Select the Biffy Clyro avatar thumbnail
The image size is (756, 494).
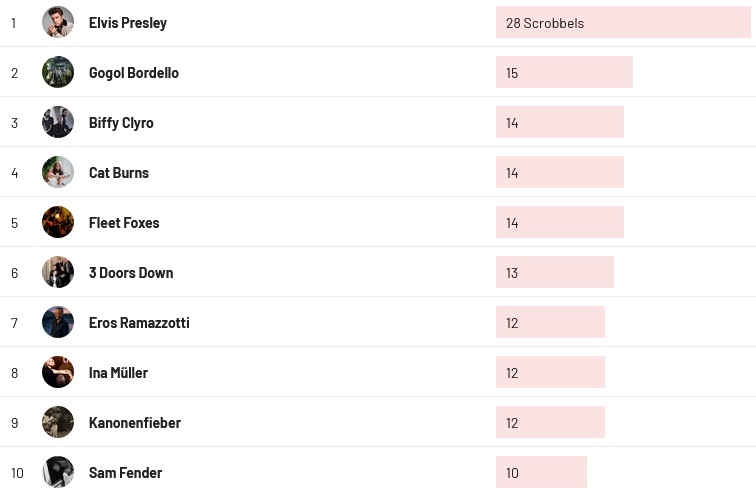[x=58, y=122]
